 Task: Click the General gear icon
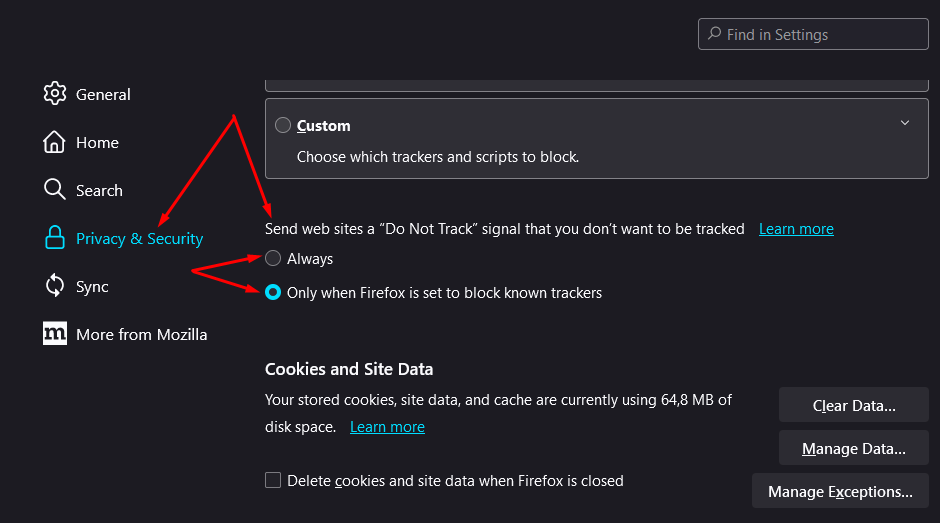[55, 94]
